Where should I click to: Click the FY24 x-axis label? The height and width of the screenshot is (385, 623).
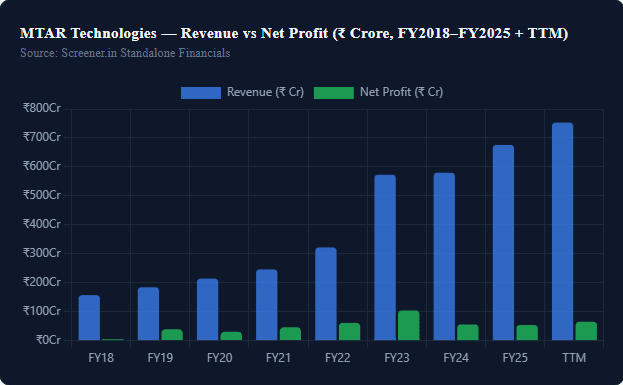coord(456,358)
